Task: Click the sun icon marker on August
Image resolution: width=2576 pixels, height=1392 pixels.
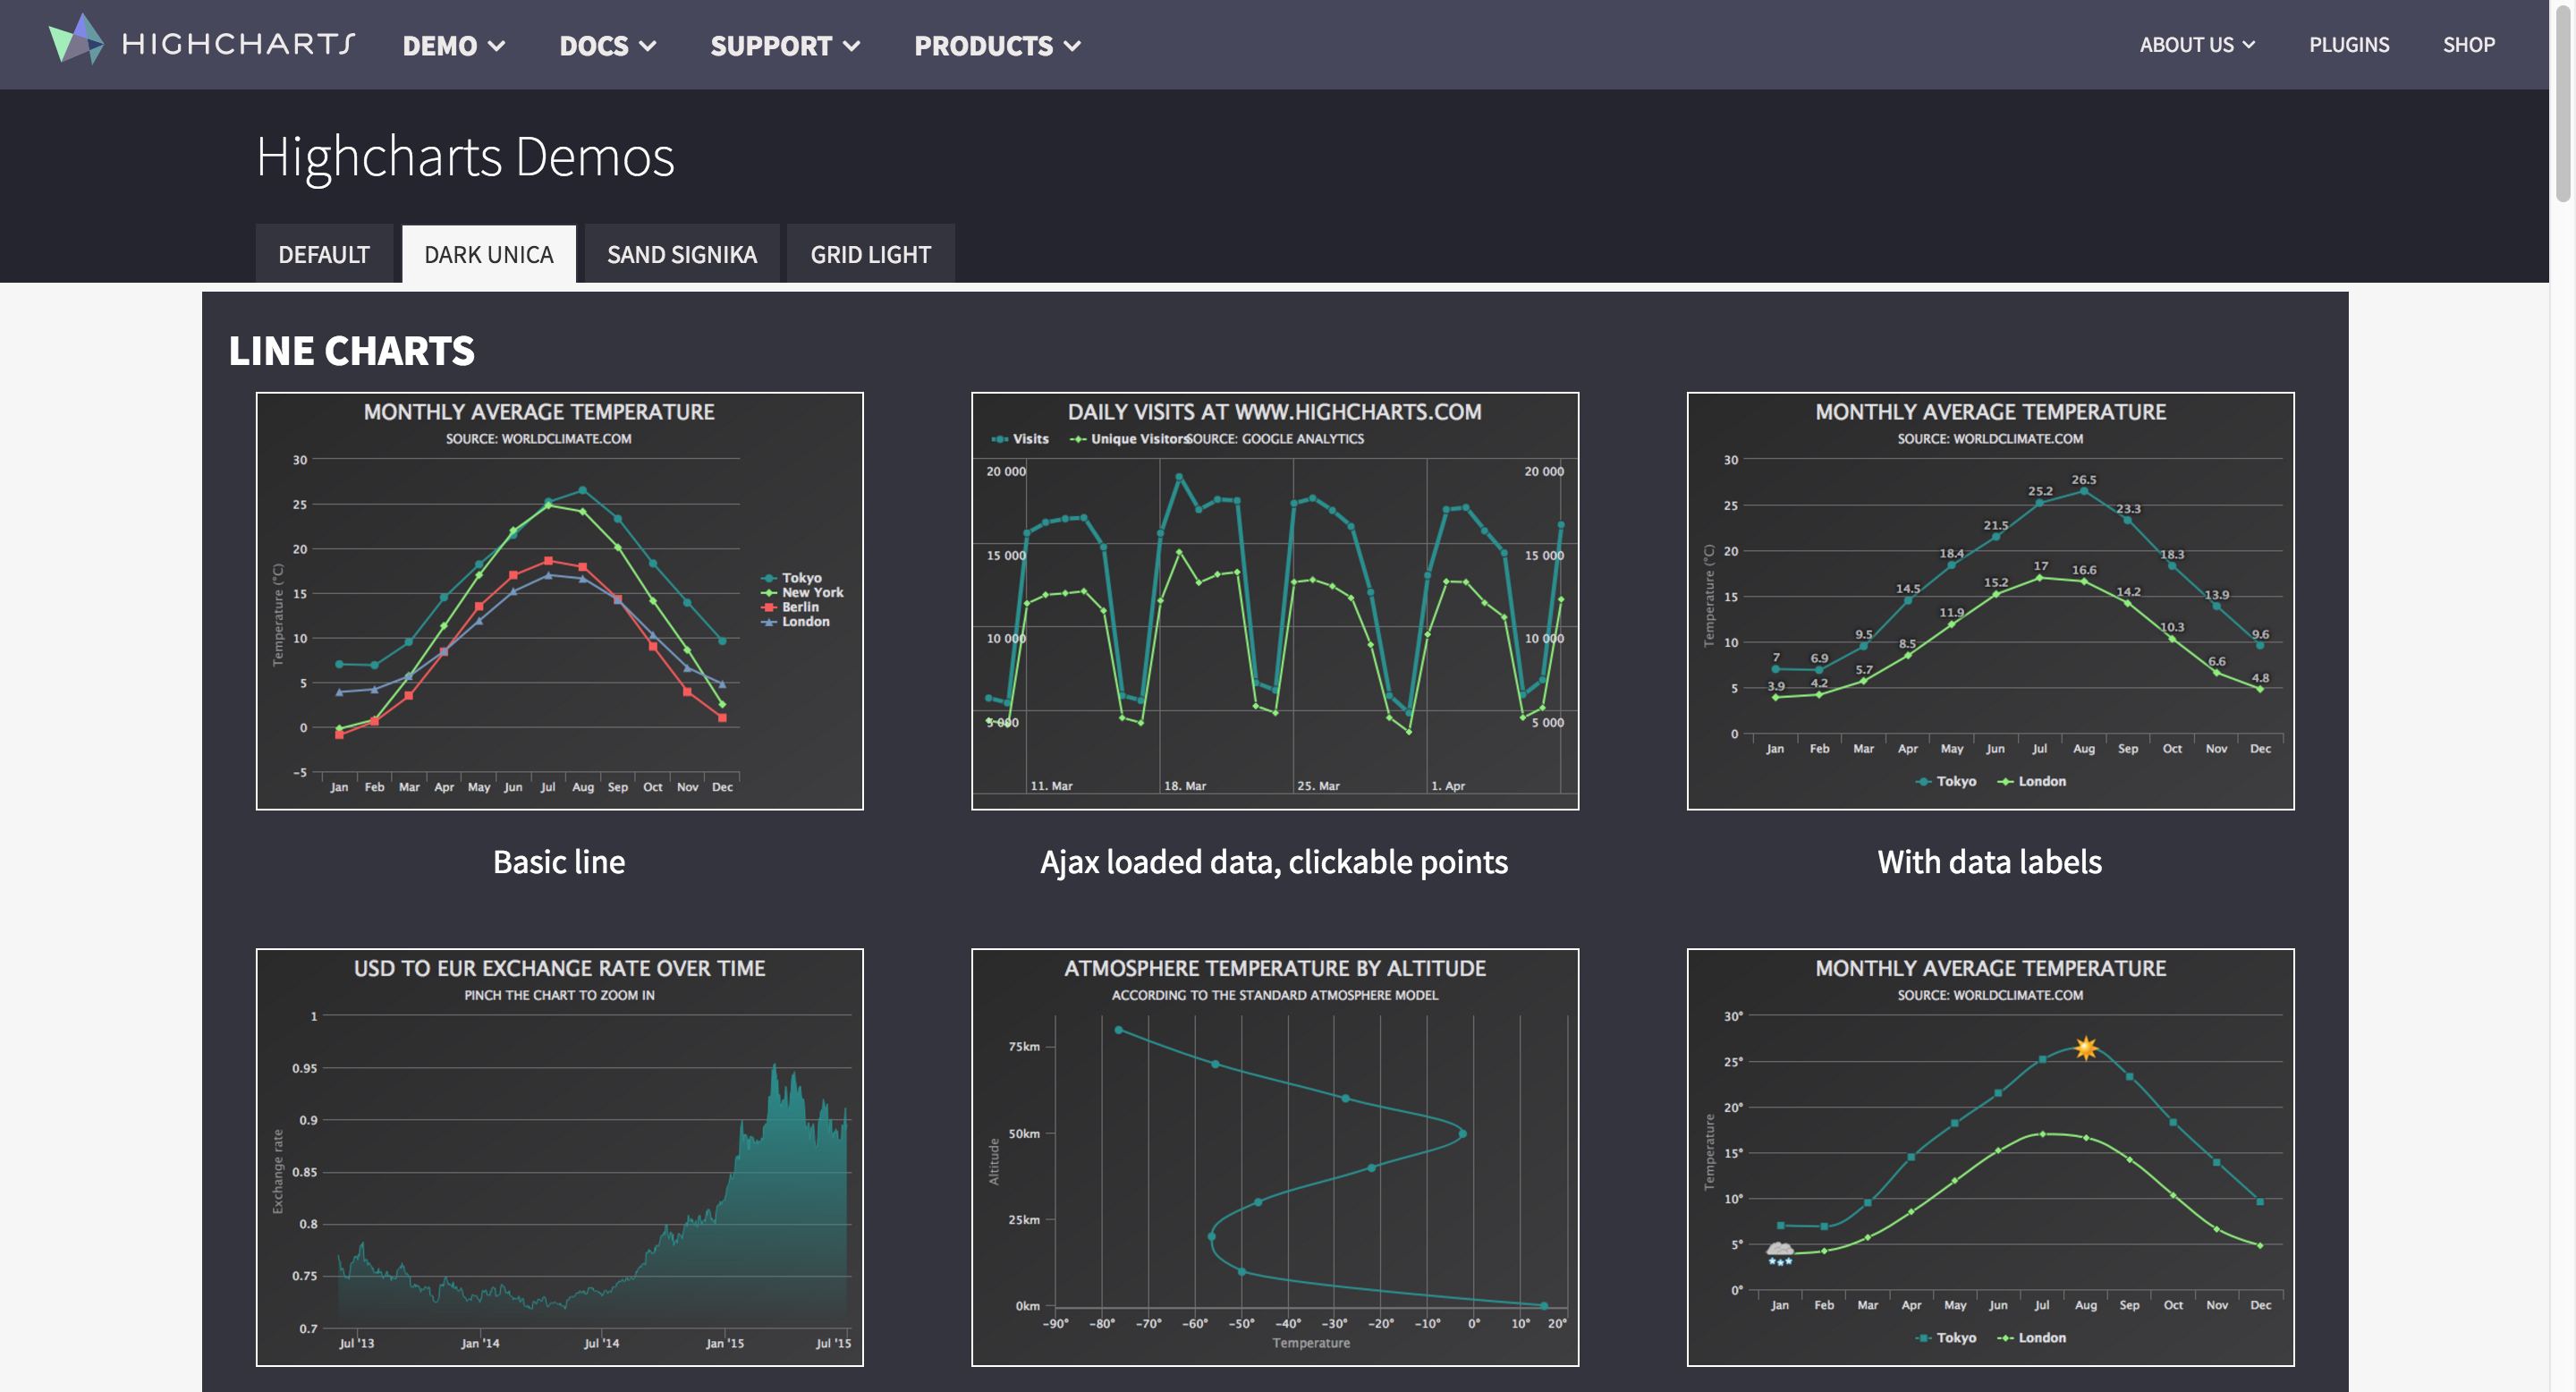Action: click(2085, 1048)
